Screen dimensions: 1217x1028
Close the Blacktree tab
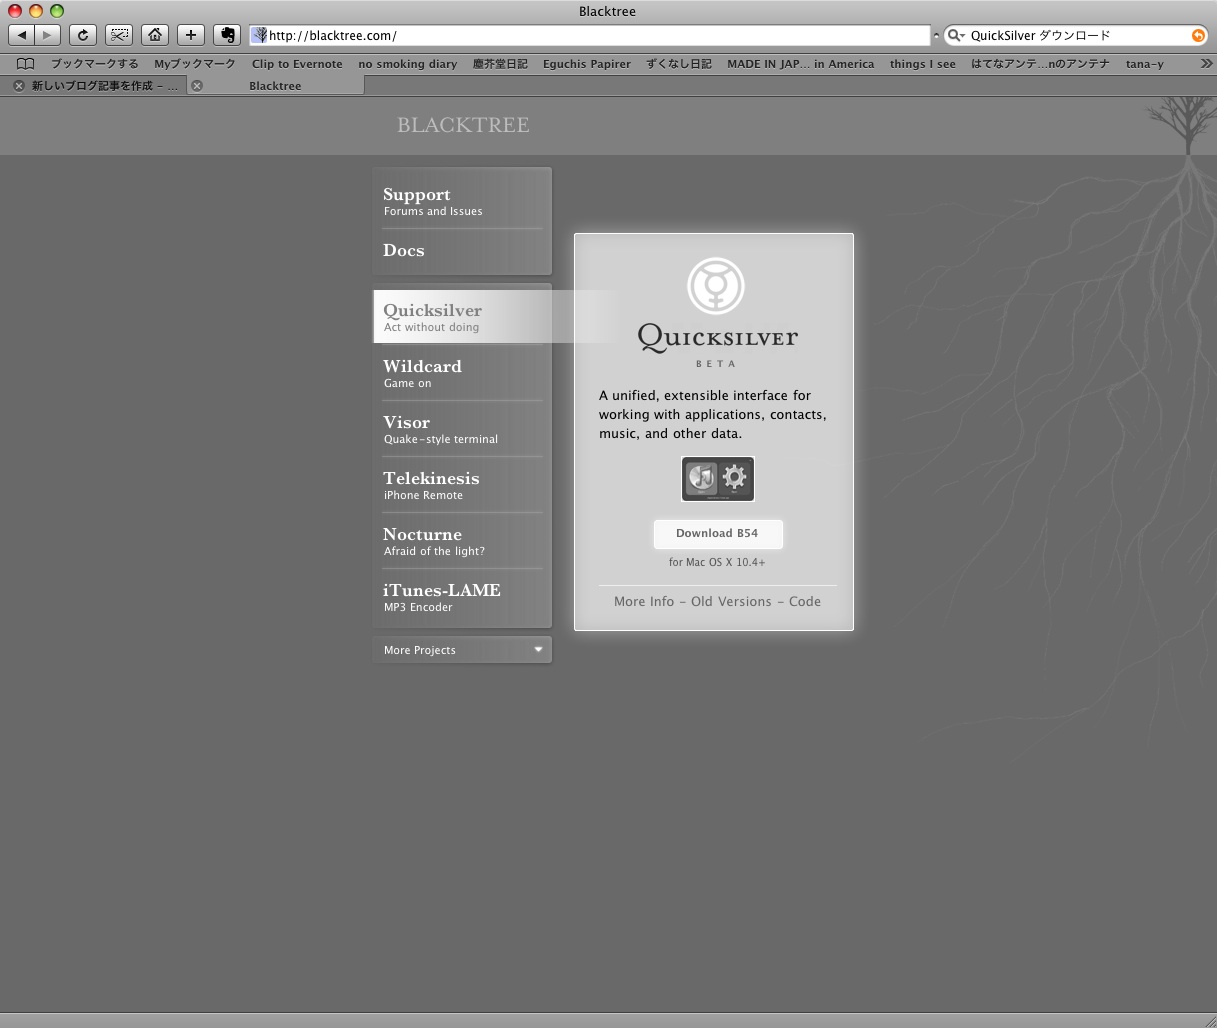click(197, 86)
